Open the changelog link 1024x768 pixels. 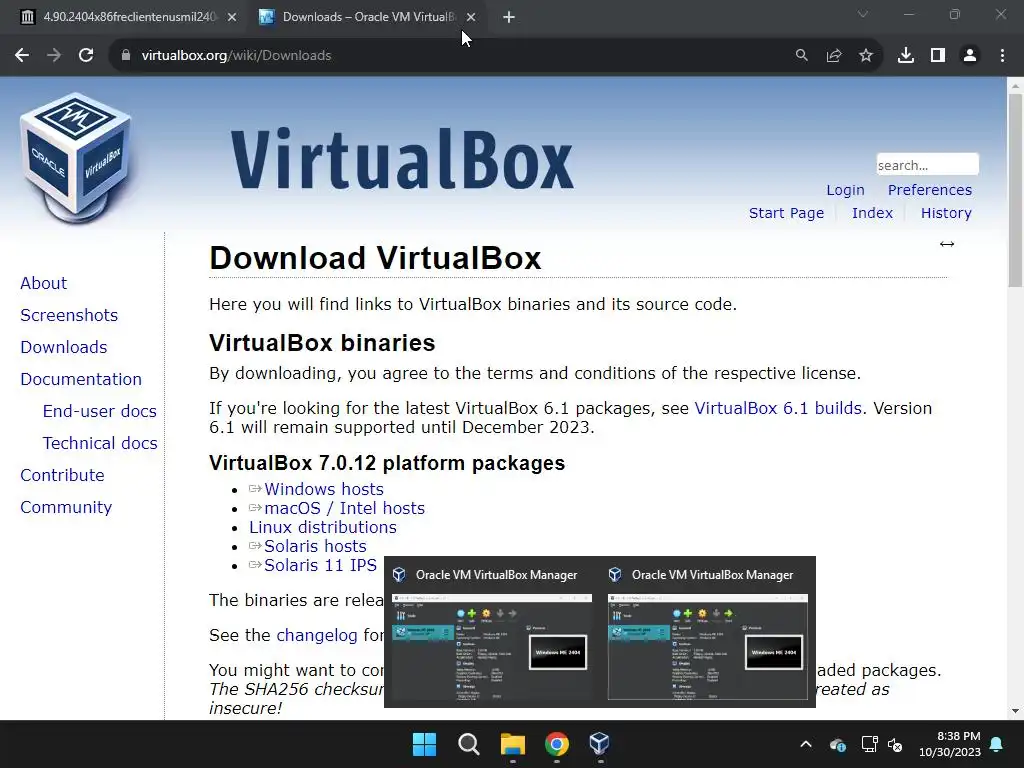coord(317,635)
